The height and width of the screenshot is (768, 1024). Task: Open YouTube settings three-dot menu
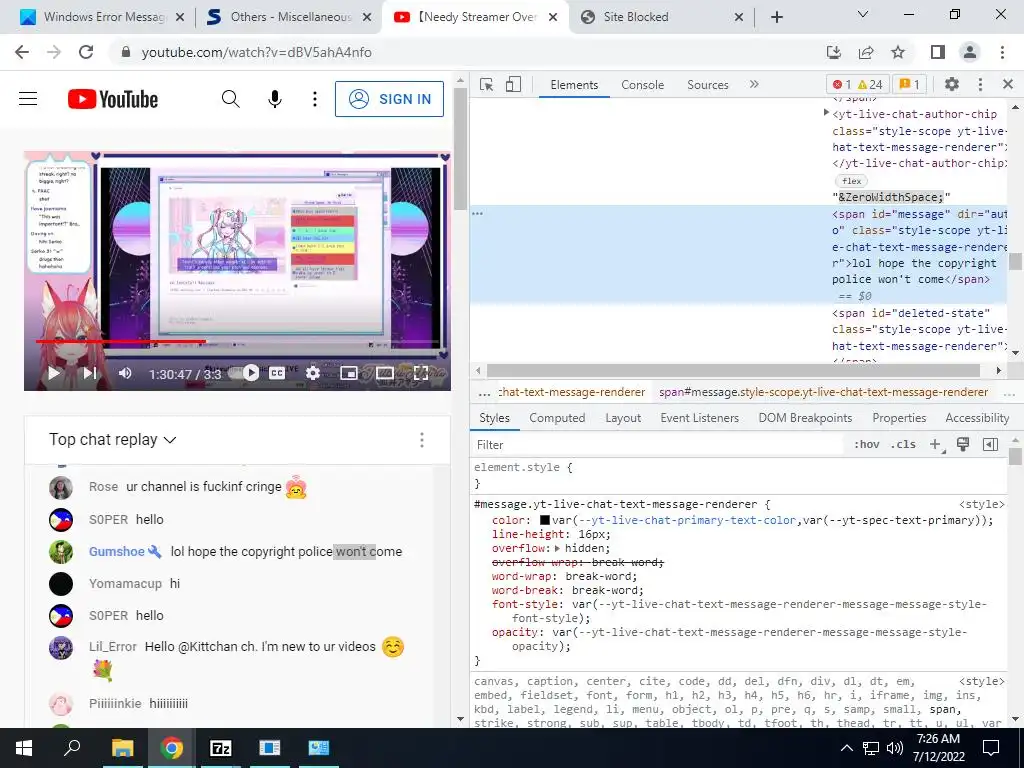point(315,99)
